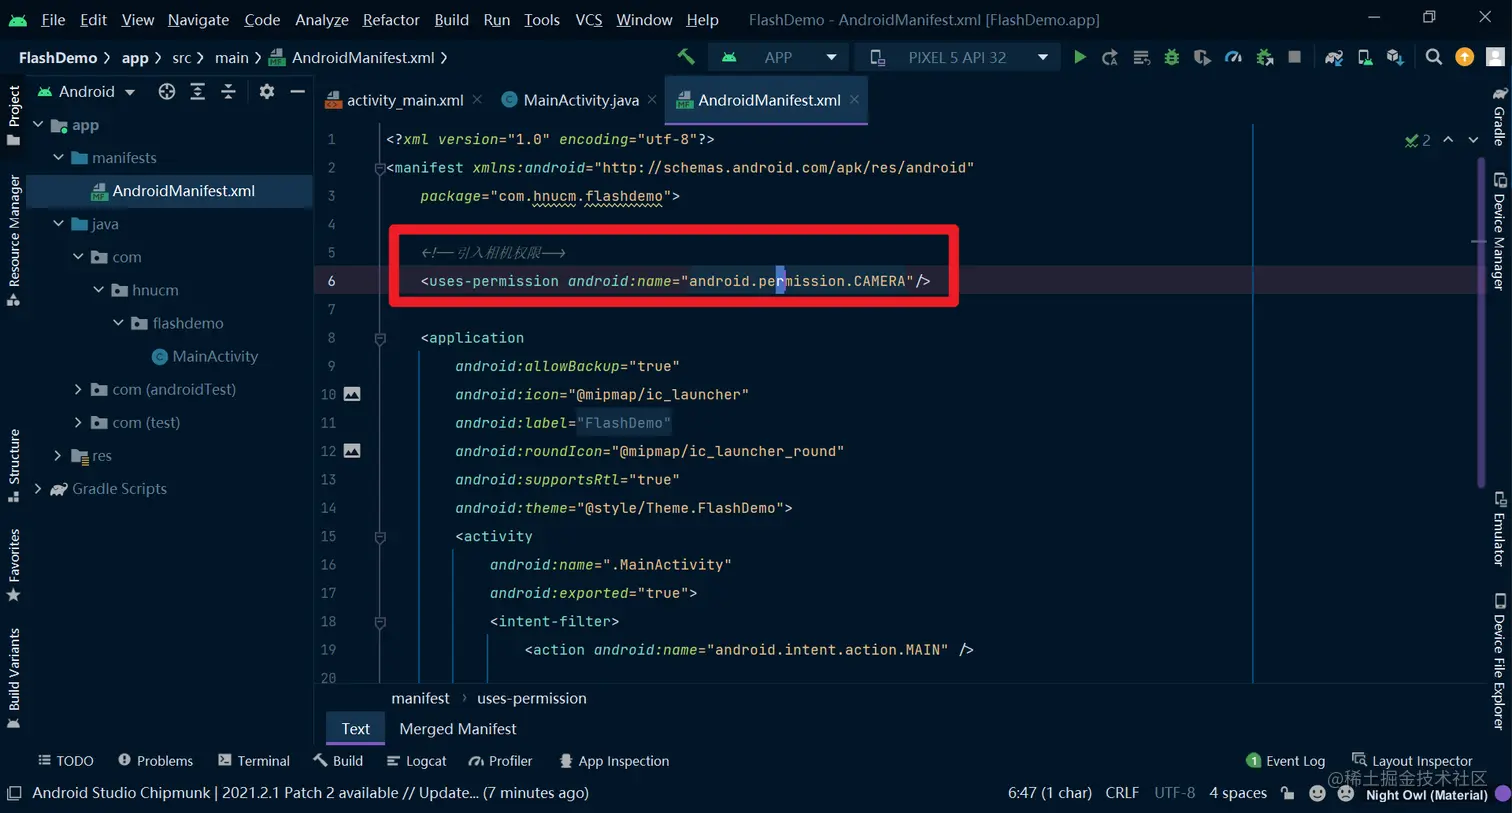Screen dimensions: 1512x813
Task: Click the gutter image icon on line 12
Action: [352, 451]
